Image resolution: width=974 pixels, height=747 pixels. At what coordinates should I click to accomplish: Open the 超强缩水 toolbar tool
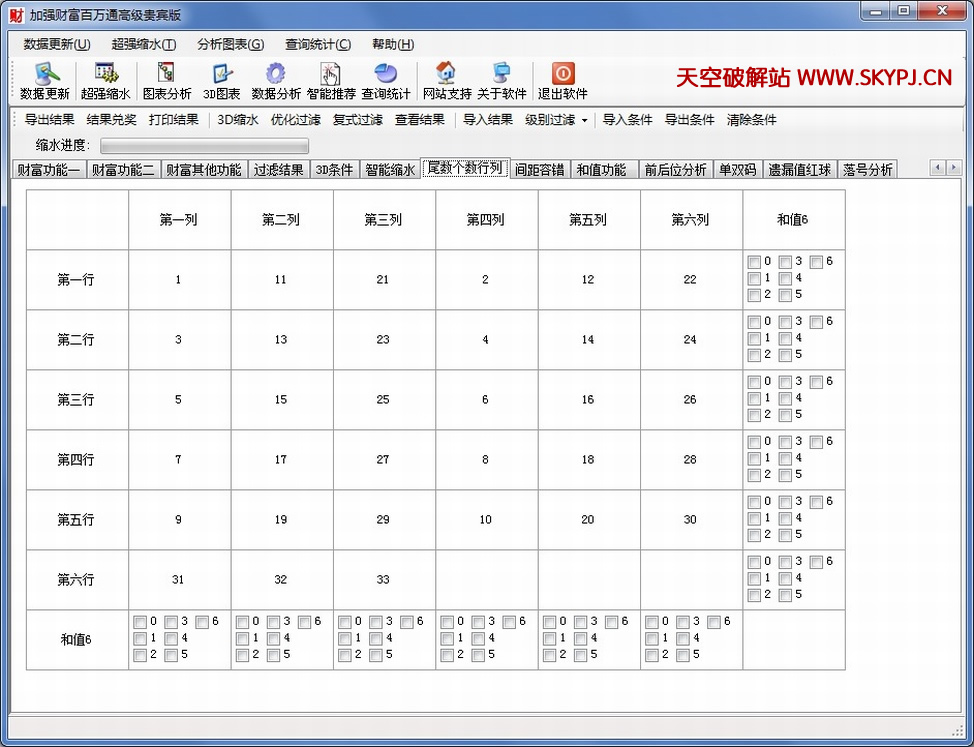click(105, 75)
